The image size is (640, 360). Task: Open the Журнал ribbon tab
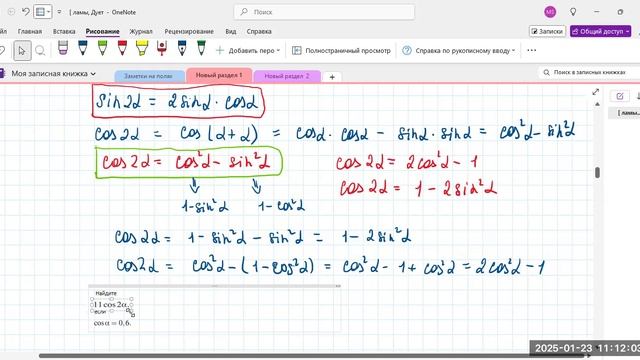pos(141,31)
